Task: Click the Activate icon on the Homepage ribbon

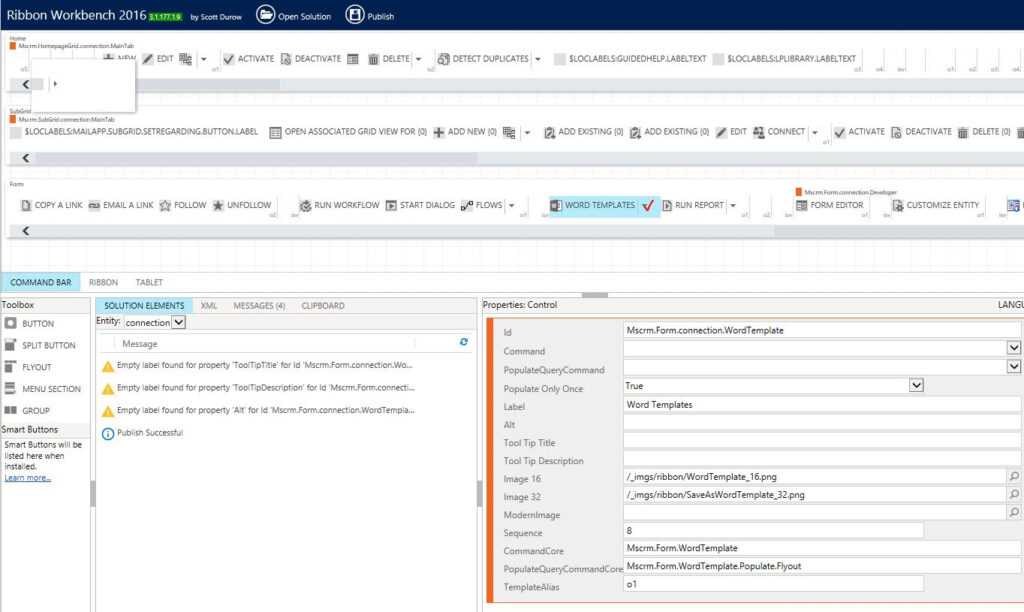Action: pyautogui.click(x=230, y=58)
